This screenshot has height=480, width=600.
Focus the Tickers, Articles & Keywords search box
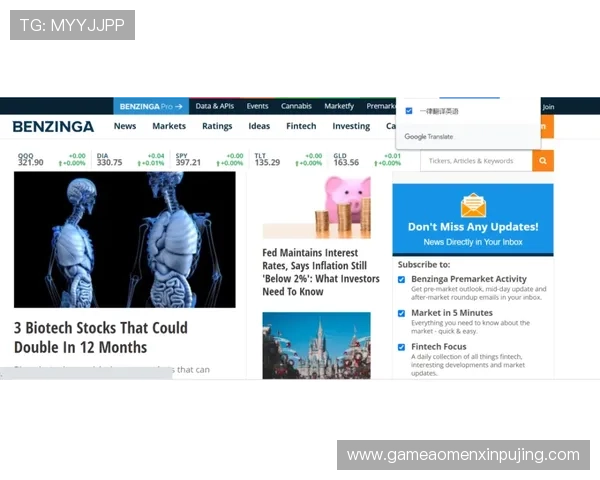476,161
